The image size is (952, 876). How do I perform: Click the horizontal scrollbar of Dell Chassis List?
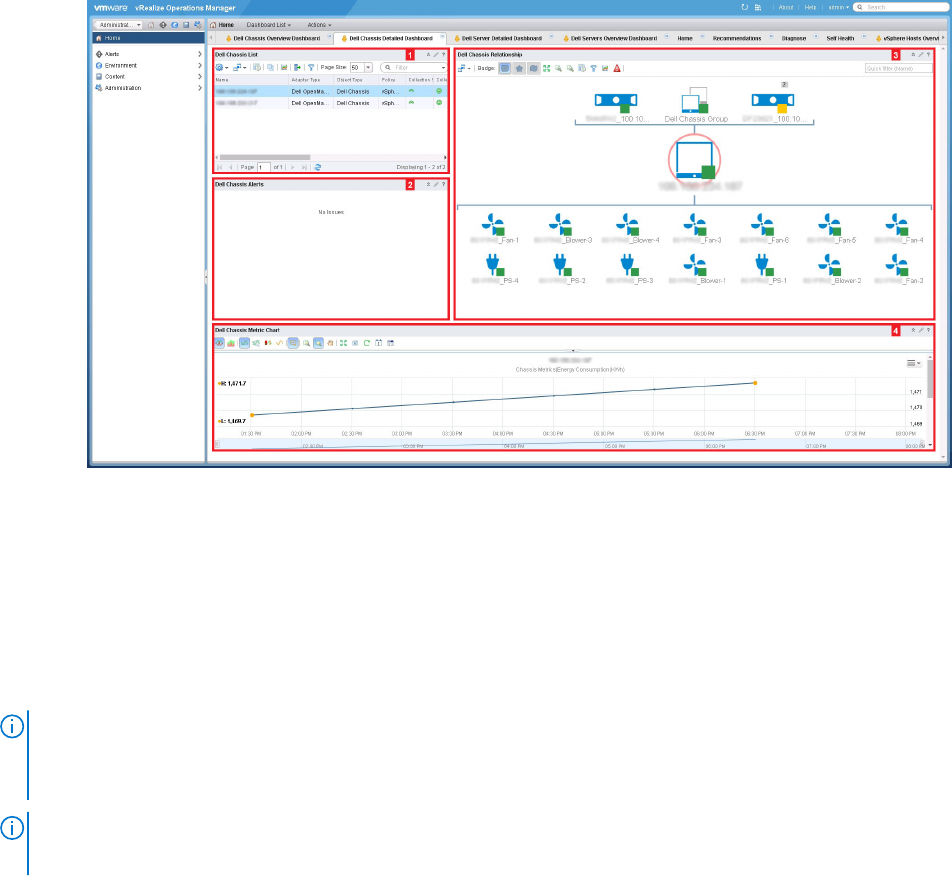265,157
